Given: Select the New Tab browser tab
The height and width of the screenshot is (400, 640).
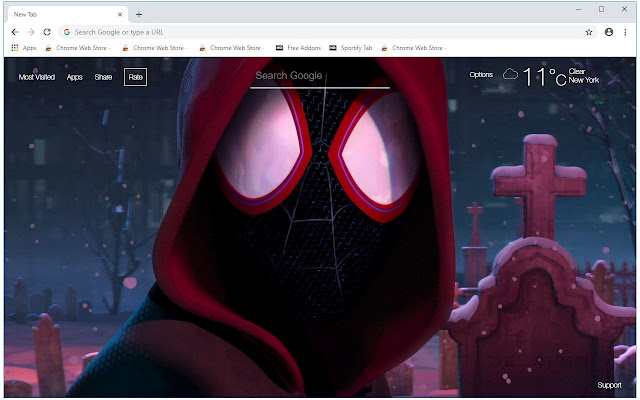Looking at the screenshot, I should pos(67,14).
